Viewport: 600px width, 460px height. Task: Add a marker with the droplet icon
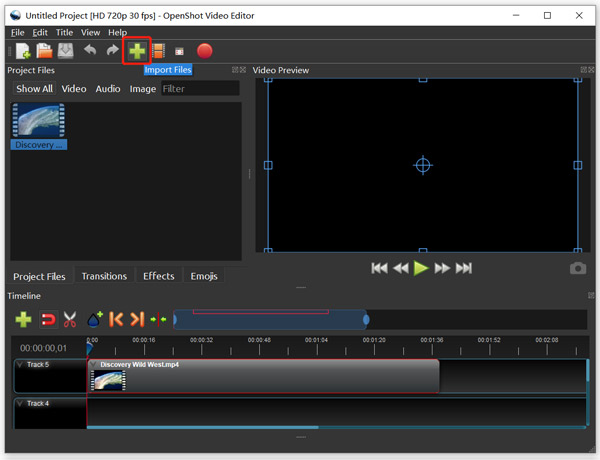pyautogui.click(x=95, y=320)
